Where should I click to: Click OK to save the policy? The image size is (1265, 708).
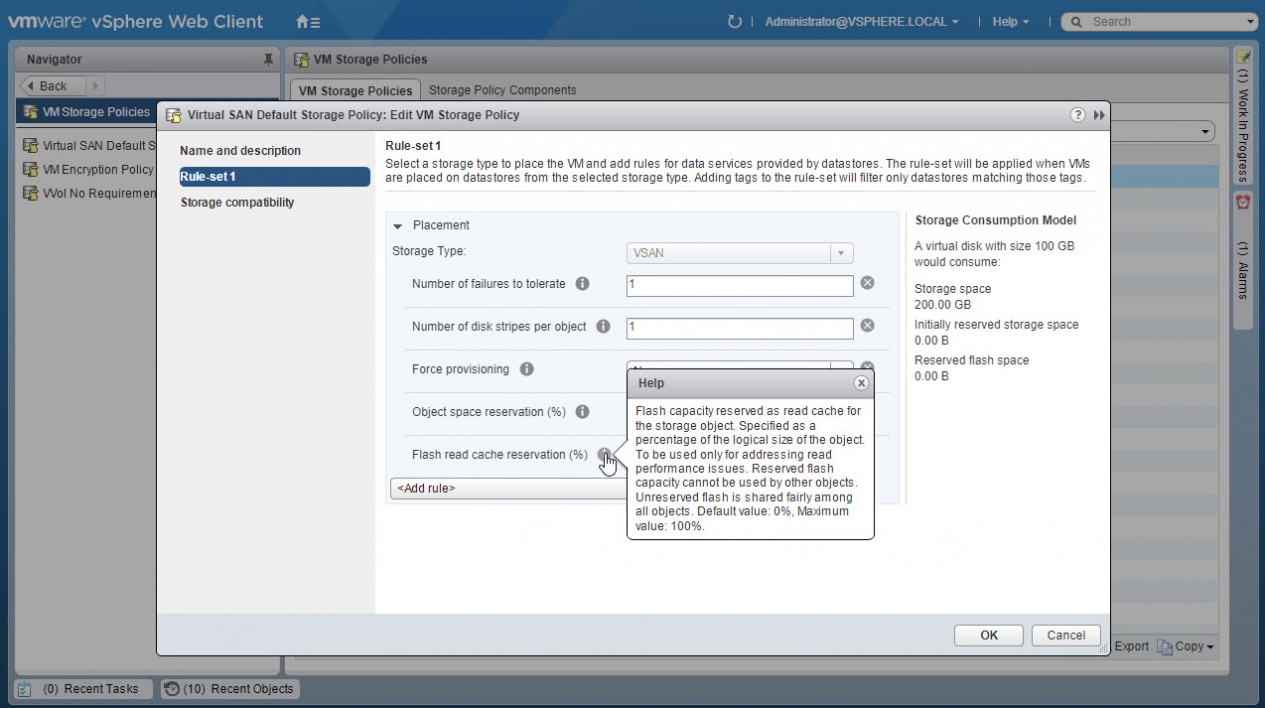[988, 635]
